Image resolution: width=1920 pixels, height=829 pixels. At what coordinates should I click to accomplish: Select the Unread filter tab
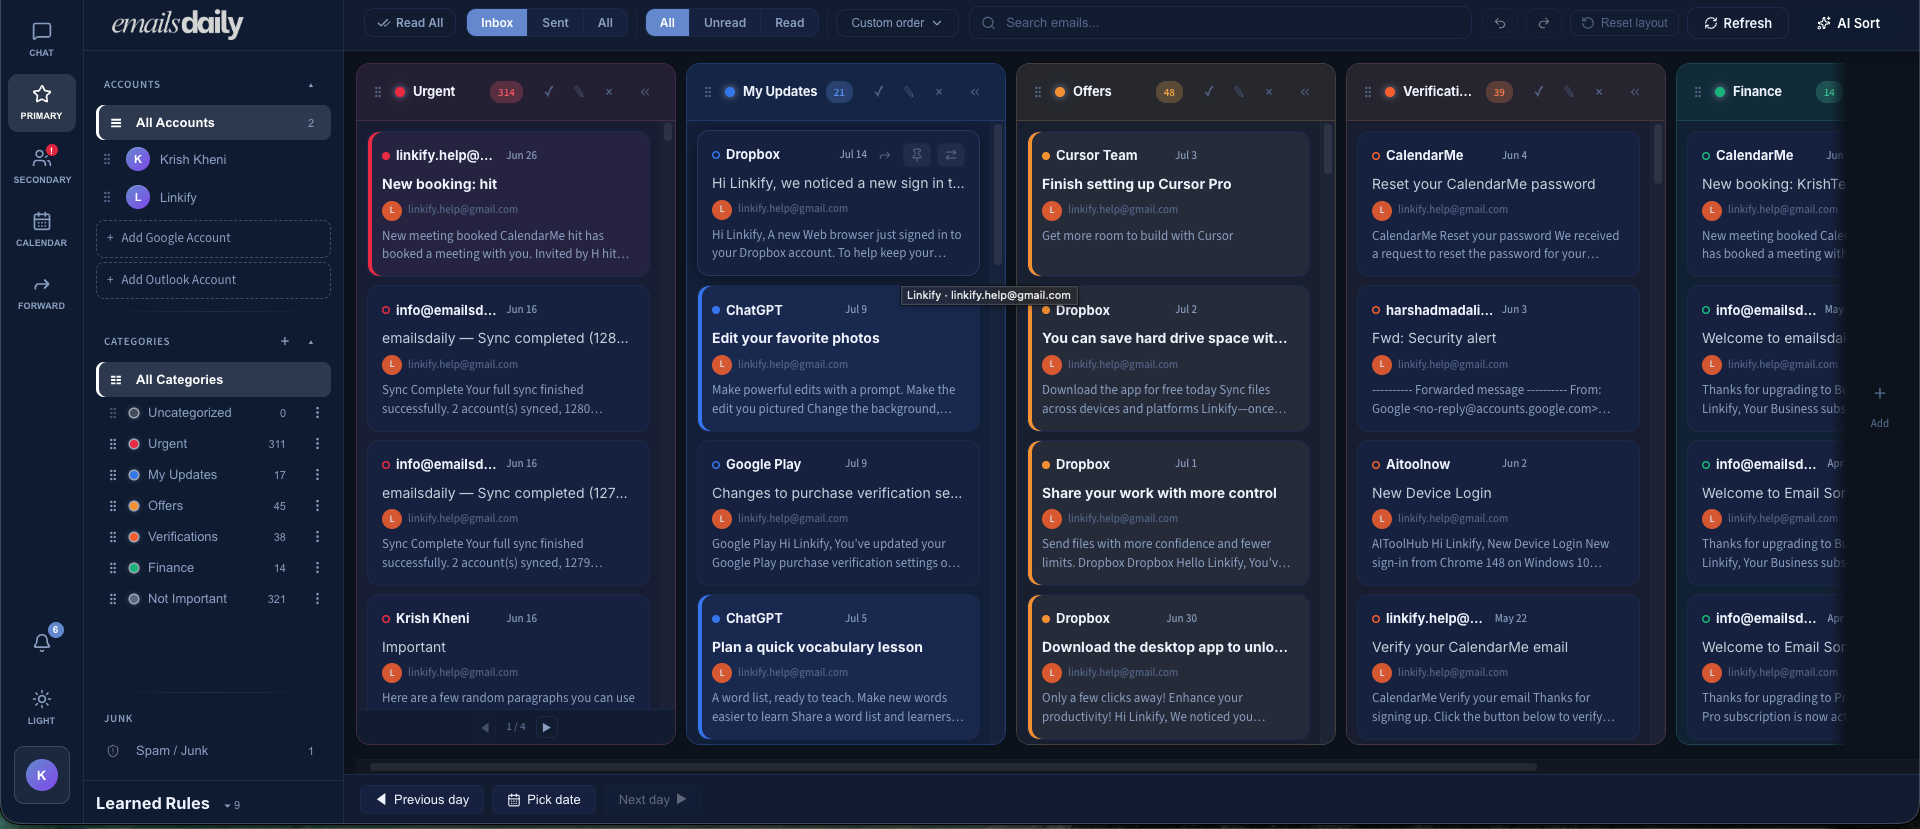click(725, 23)
